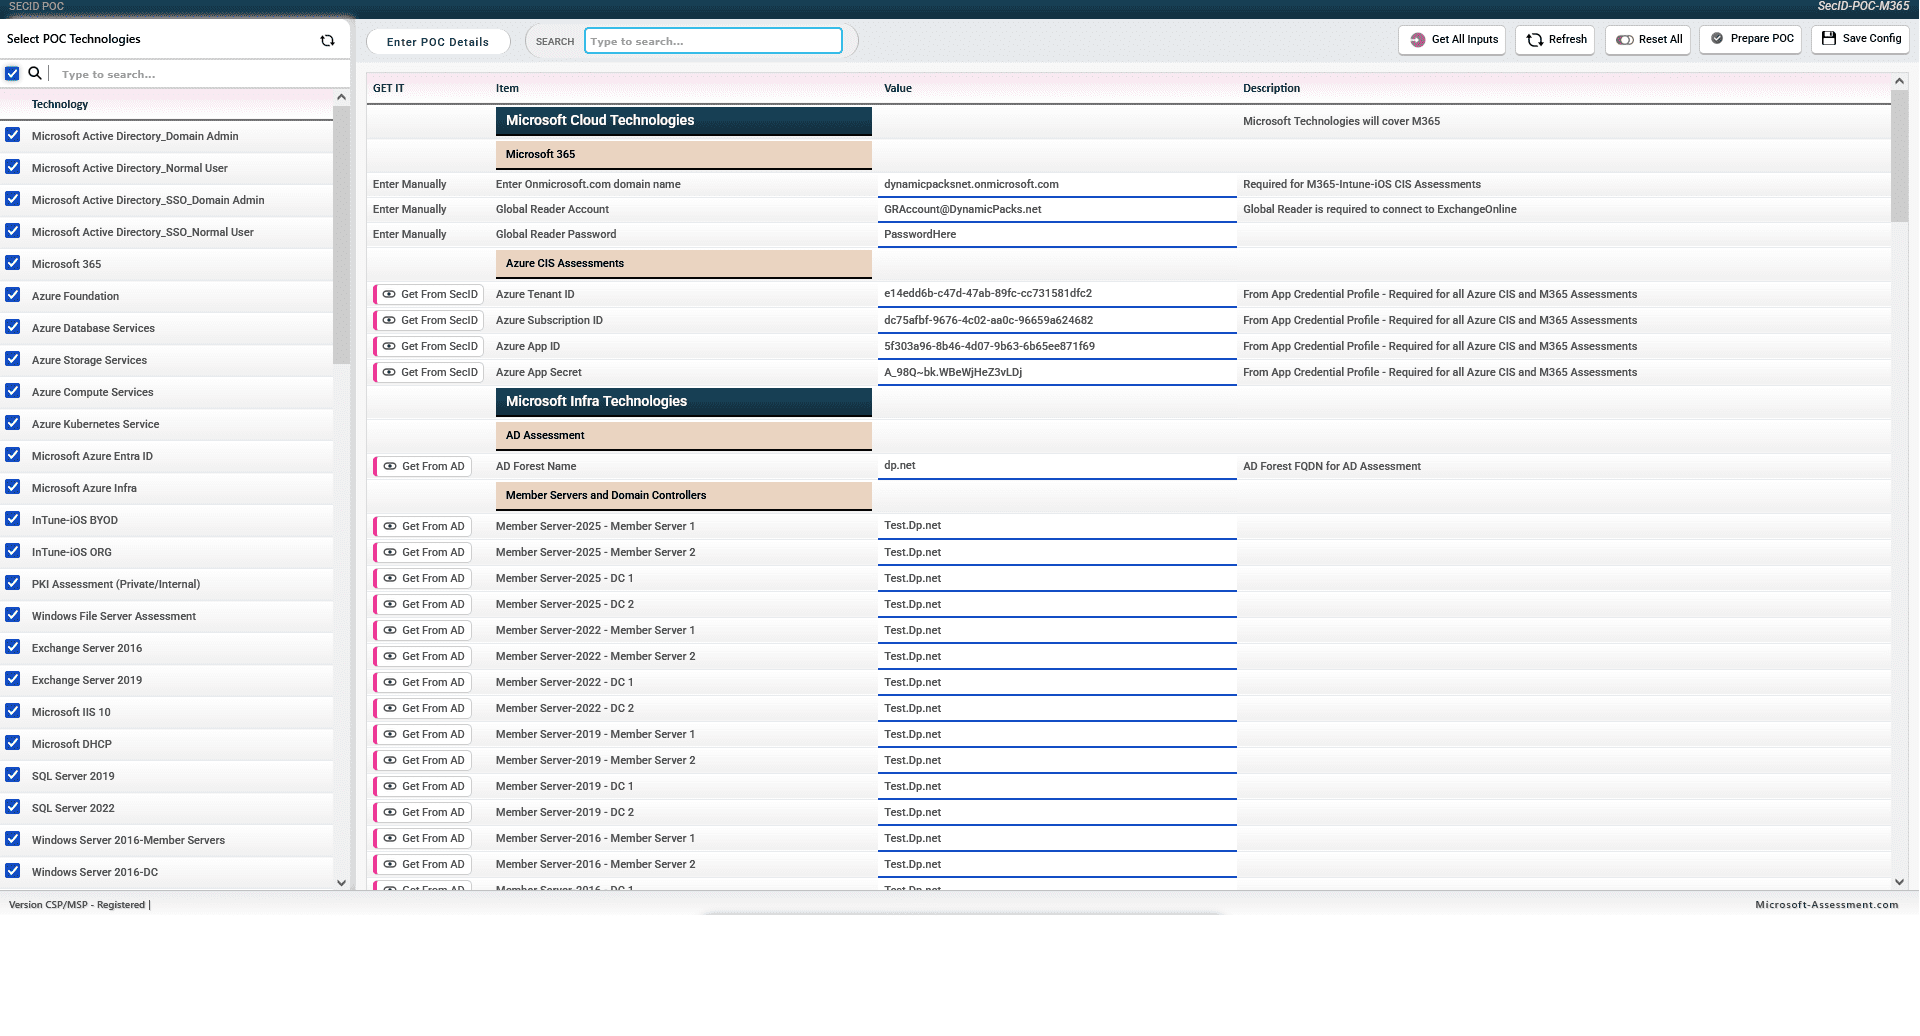Click eye icon for Member Server-2025 - Member Server 1
This screenshot has height=1036, width=1920.
(x=390, y=526)
